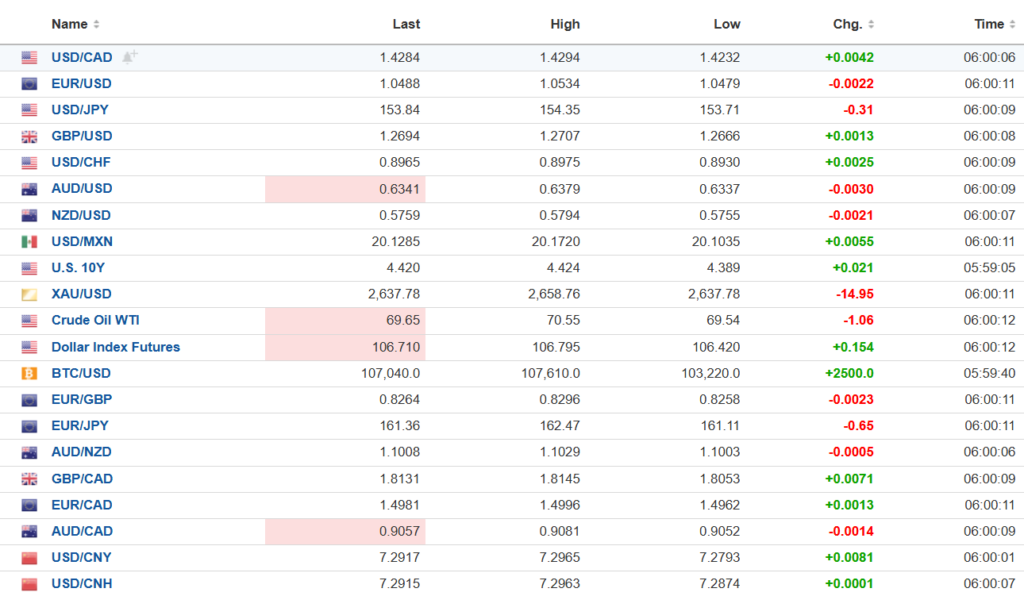This screenshot has height=596, width=1024.
Task: Click the Chinese flag beside USD/CNY
Action: point(29,557)
